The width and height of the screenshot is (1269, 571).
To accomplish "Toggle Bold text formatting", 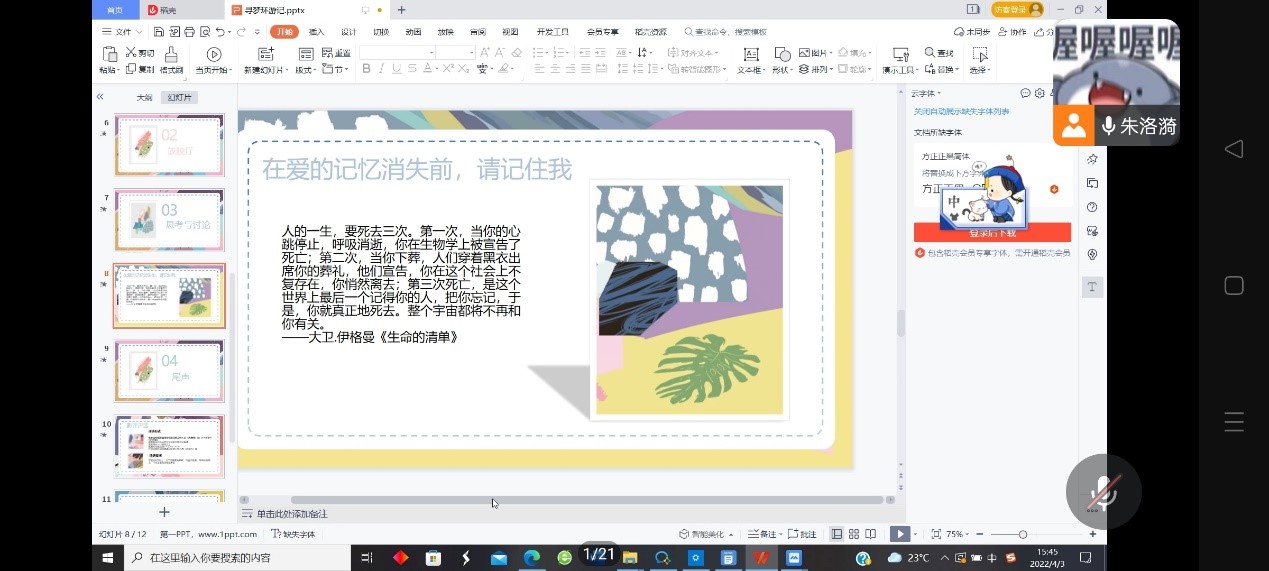I will pyautogui.click(x=366, y=69).
